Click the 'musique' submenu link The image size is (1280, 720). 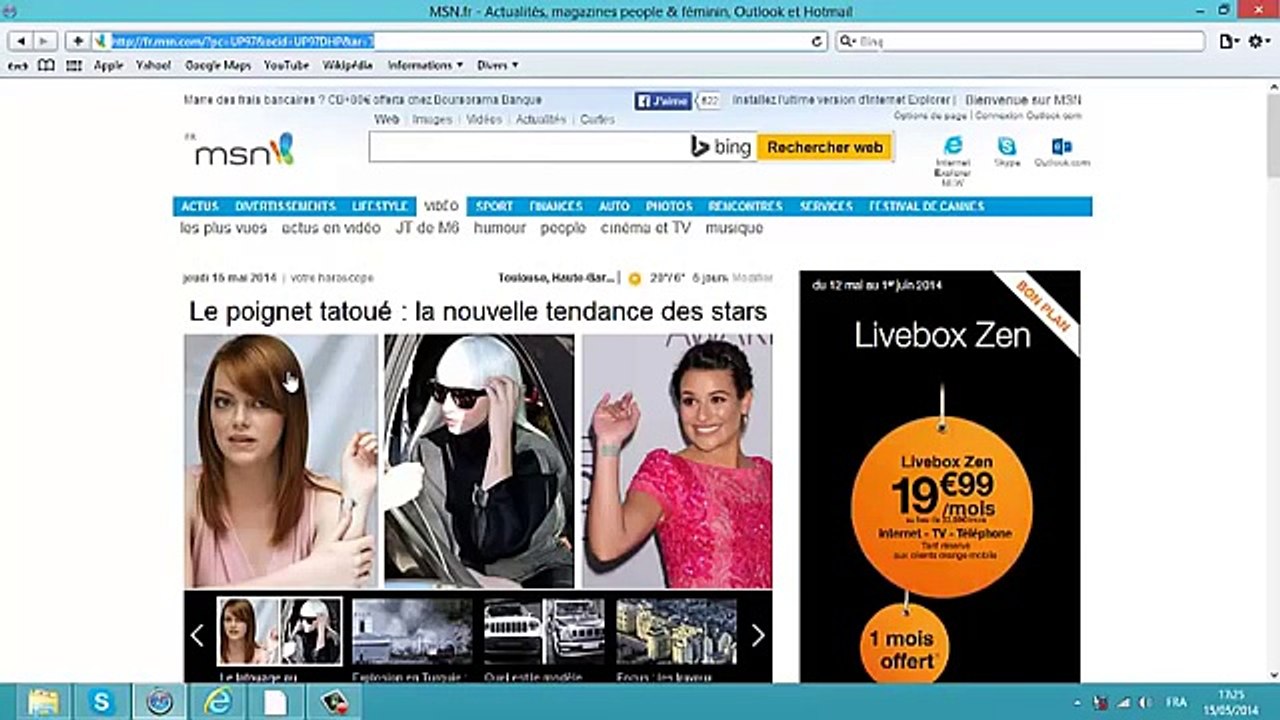[734, 228]
